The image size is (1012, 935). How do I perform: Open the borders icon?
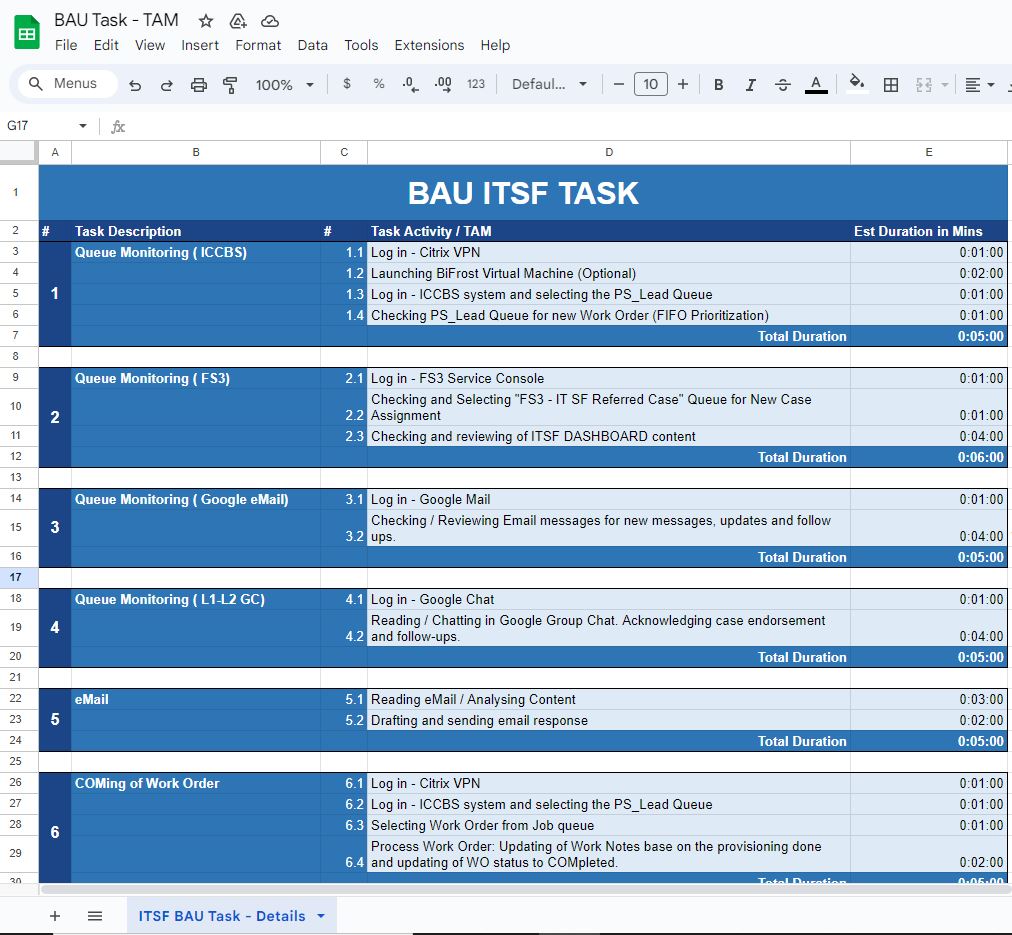coord(891,85)
